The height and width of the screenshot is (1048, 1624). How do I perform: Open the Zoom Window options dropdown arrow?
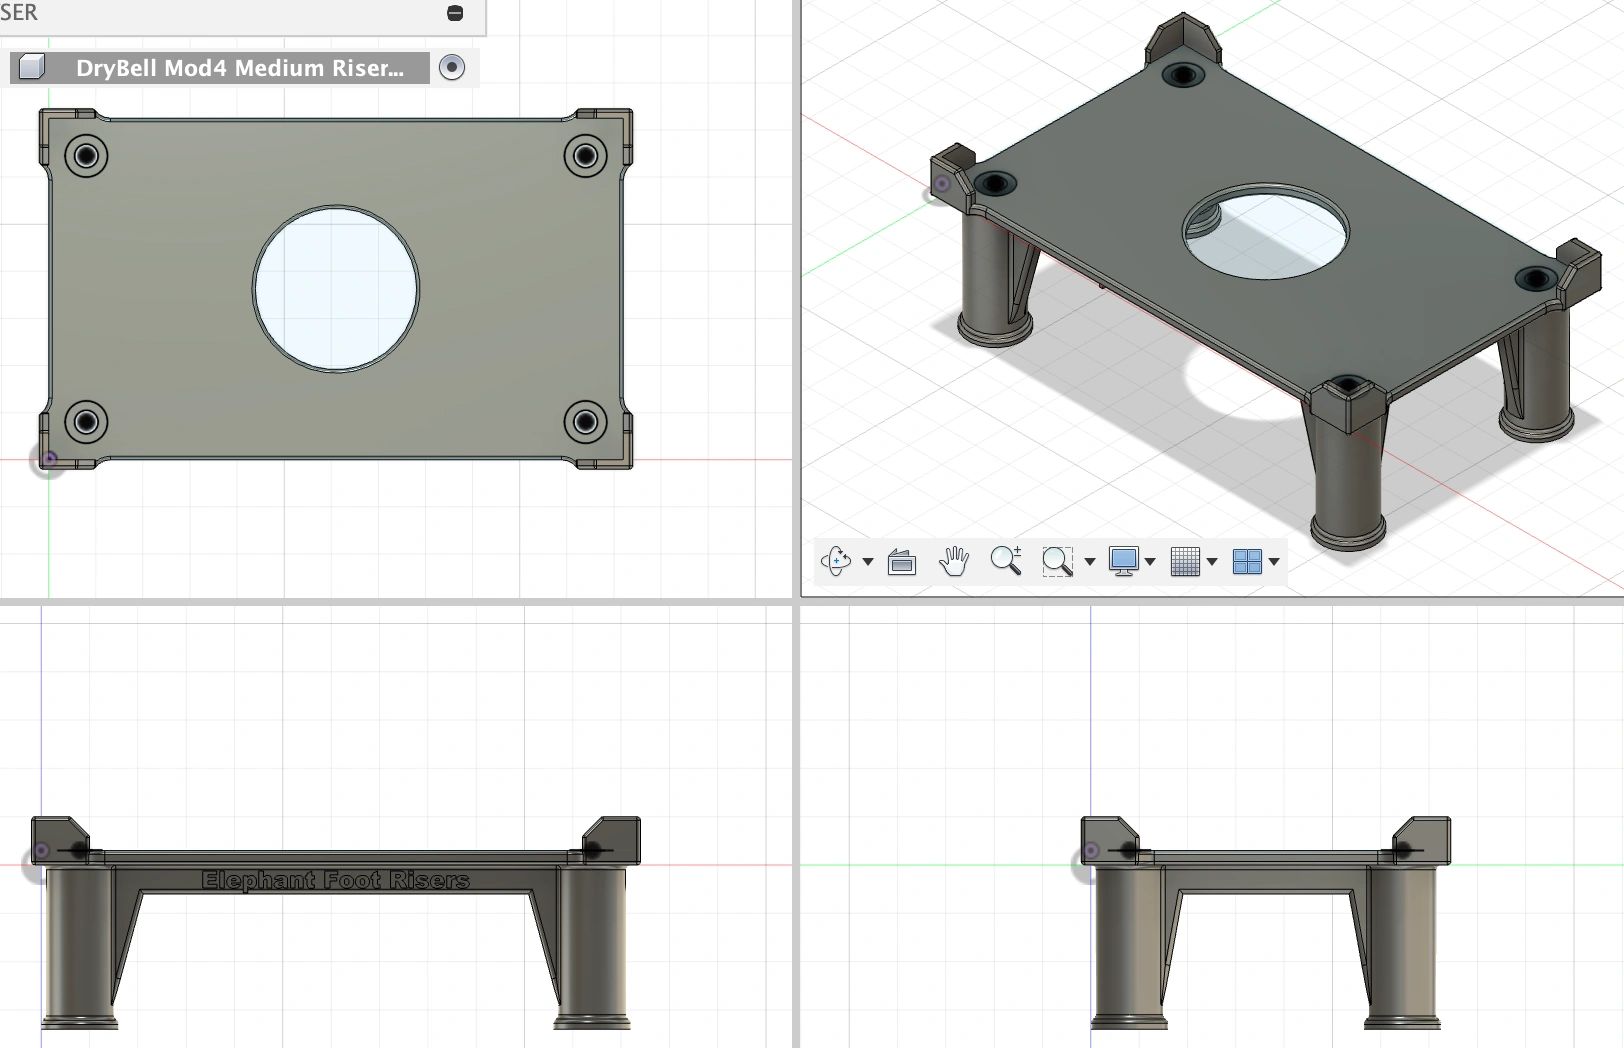click(1090, 562)
